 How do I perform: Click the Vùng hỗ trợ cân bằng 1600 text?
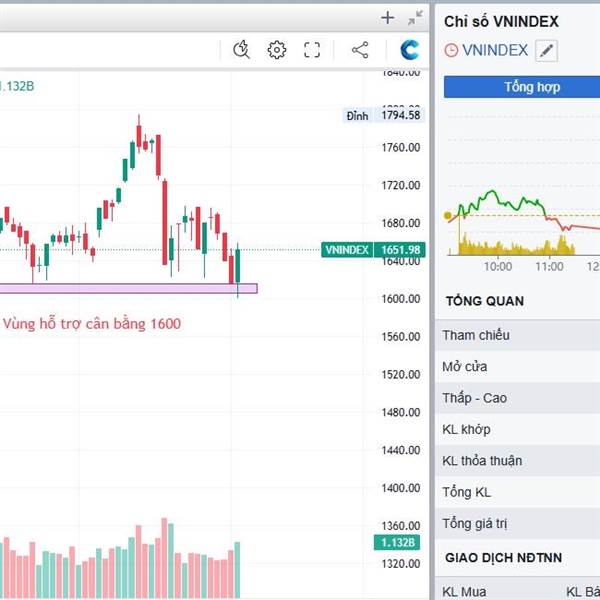coord(92,324)
